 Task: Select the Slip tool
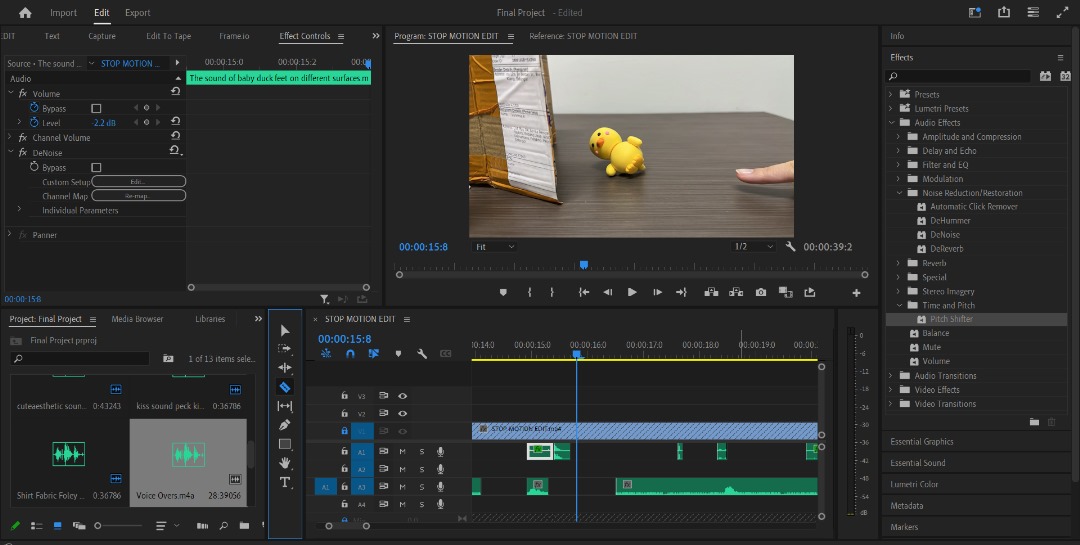[284, 406]
